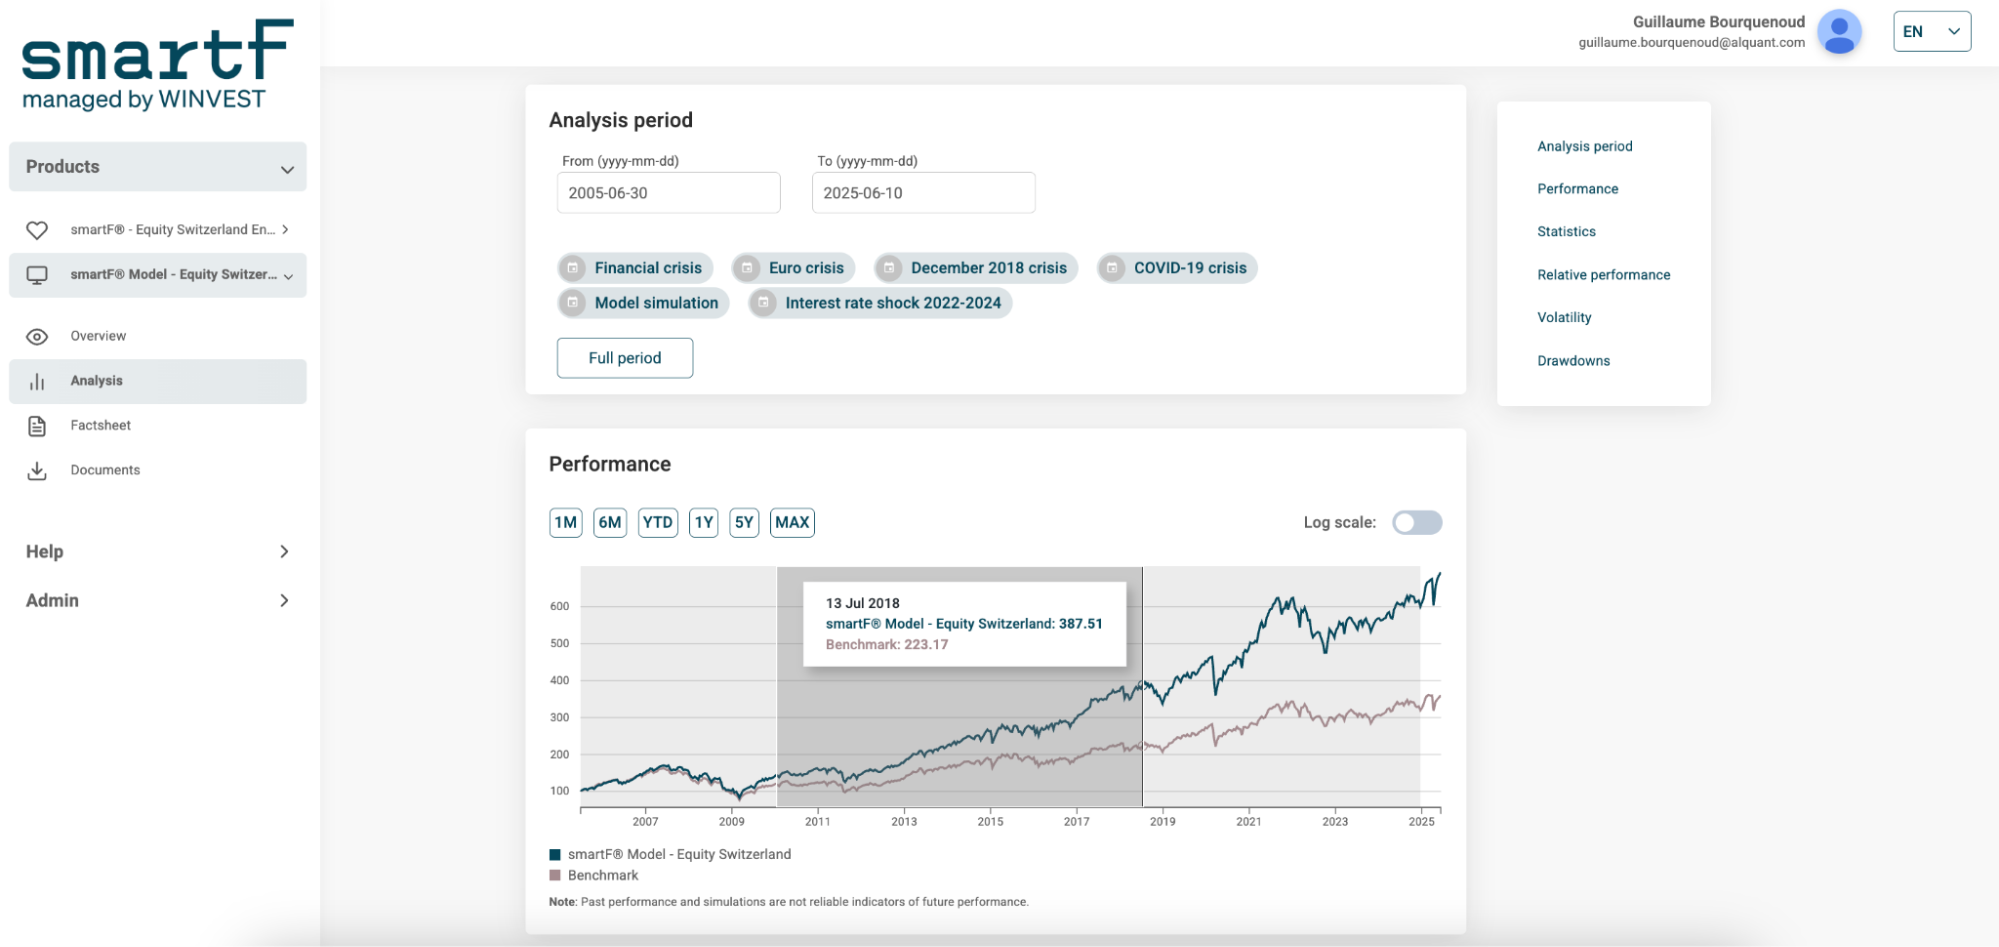1999x947 pixels.
Task: Click the smartF logo
Action: (x=158, y=64)
